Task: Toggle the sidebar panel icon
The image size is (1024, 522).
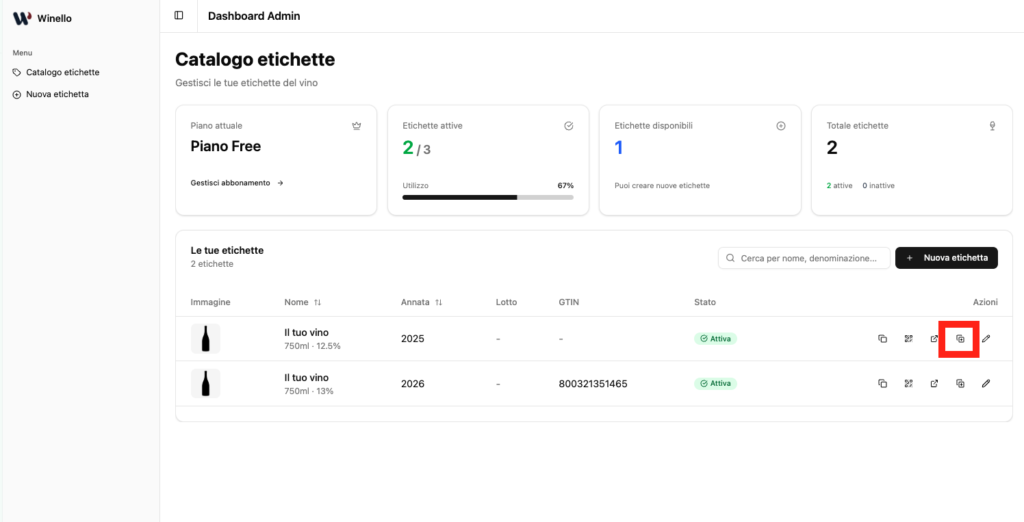Action: coord(179,16)
